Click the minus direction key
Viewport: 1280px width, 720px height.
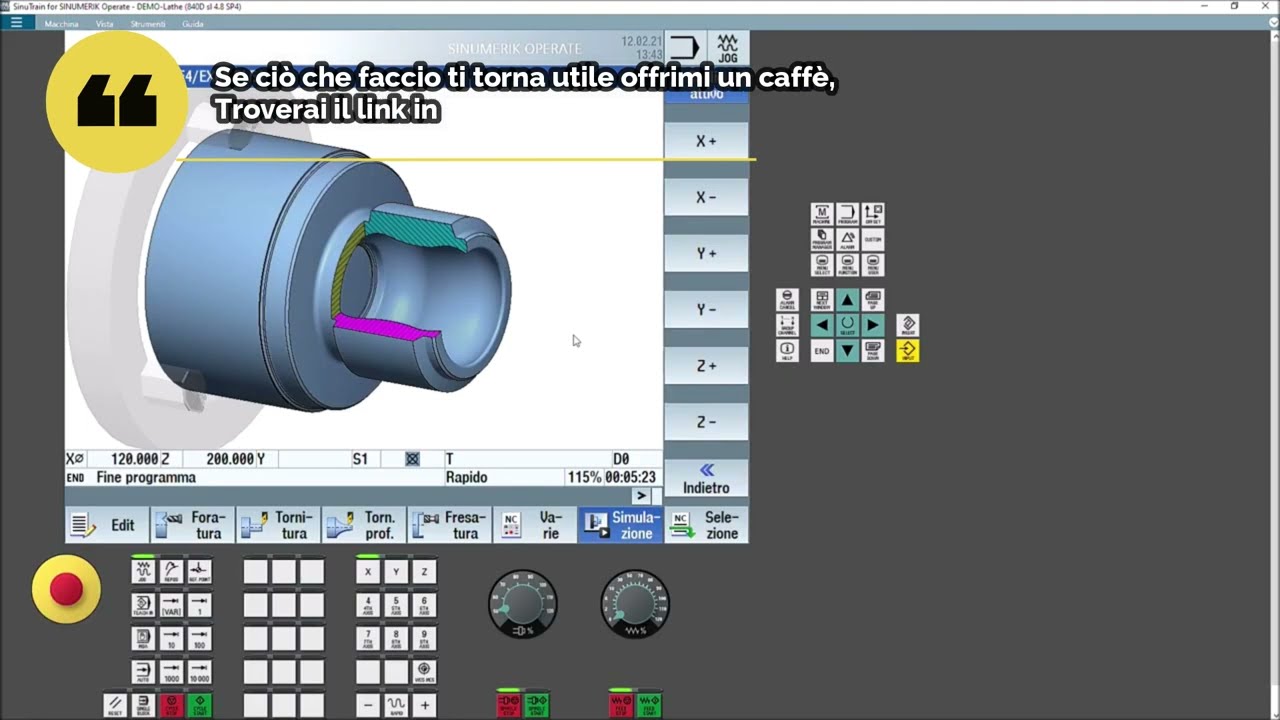[x=368, y=705]
